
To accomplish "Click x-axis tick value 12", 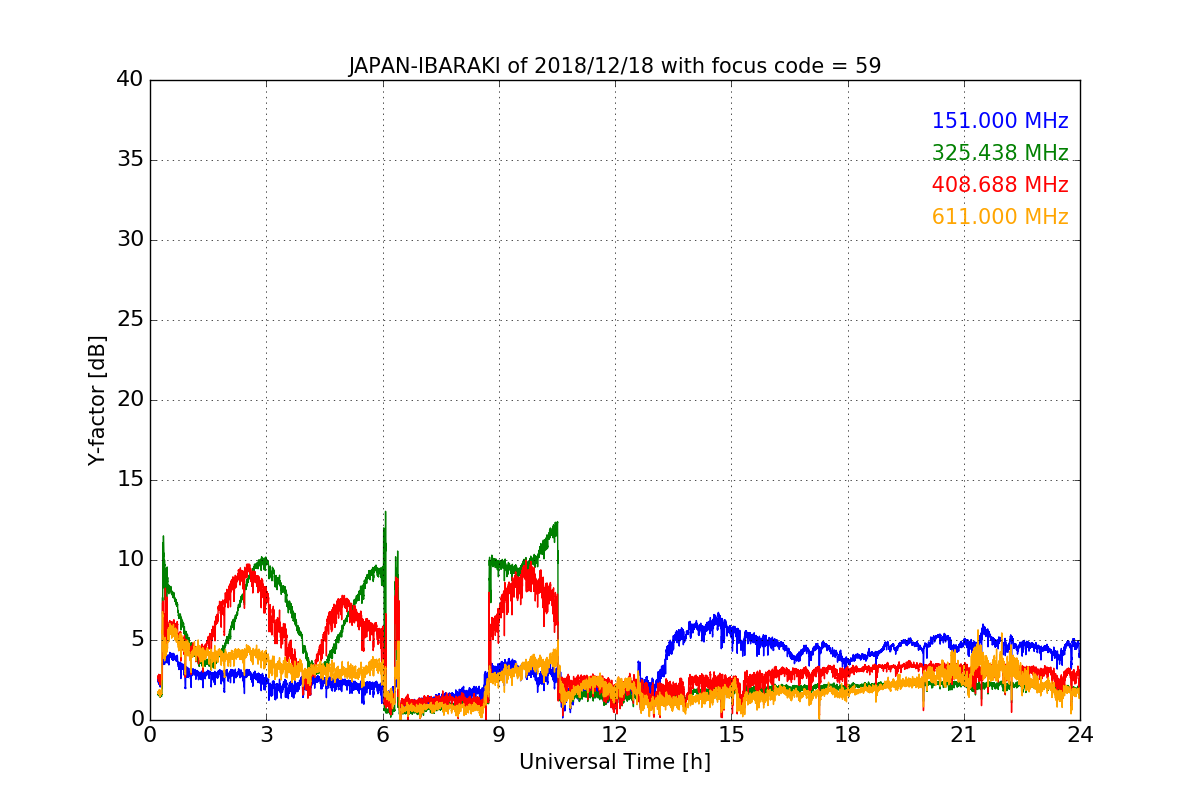I will point(615,735).
